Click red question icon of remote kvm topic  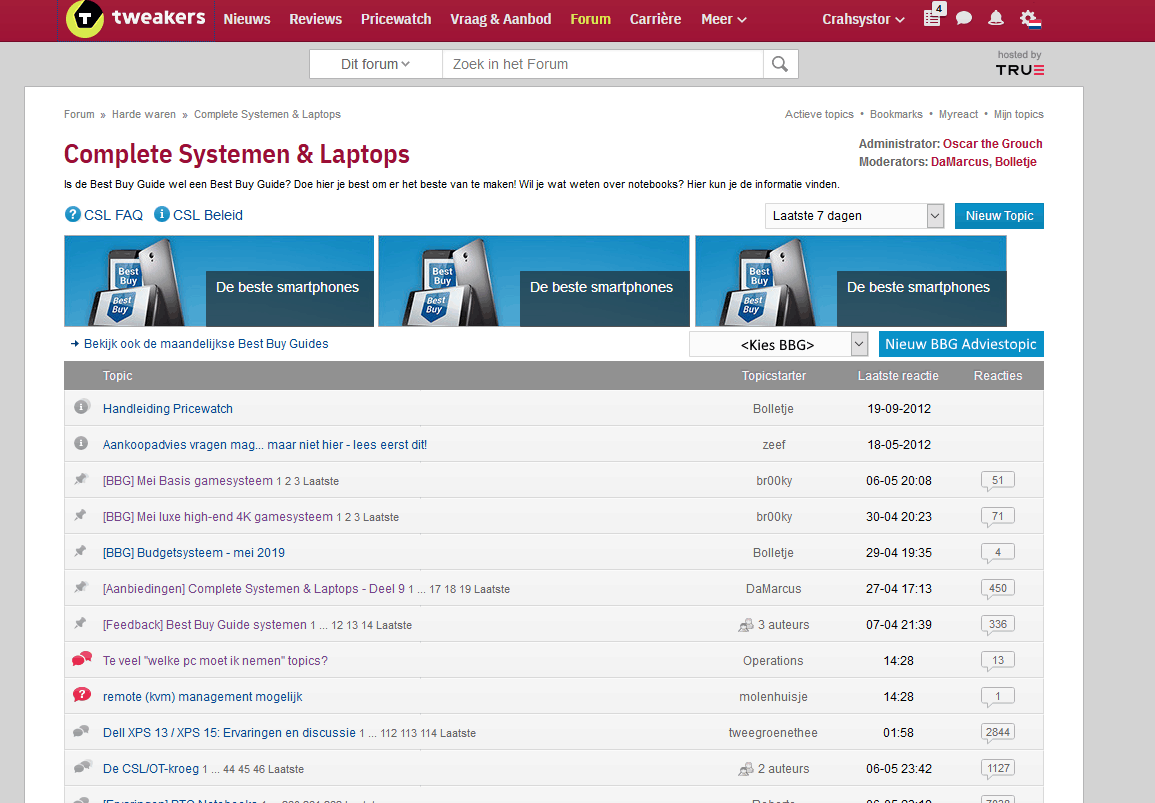82,695
